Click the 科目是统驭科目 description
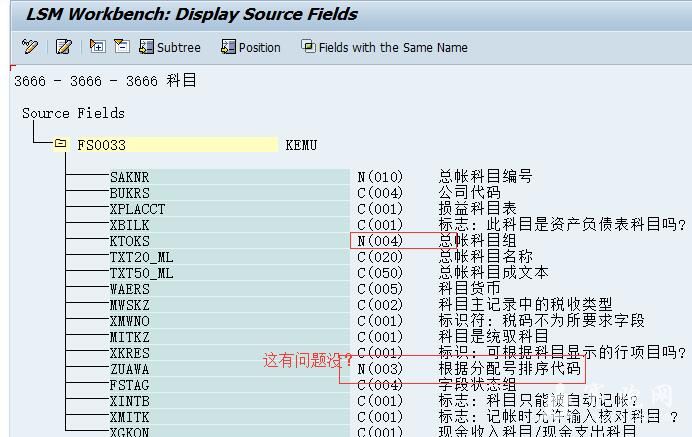The width and height of the screenshot is (692, 437). click(x=493, y=336)
